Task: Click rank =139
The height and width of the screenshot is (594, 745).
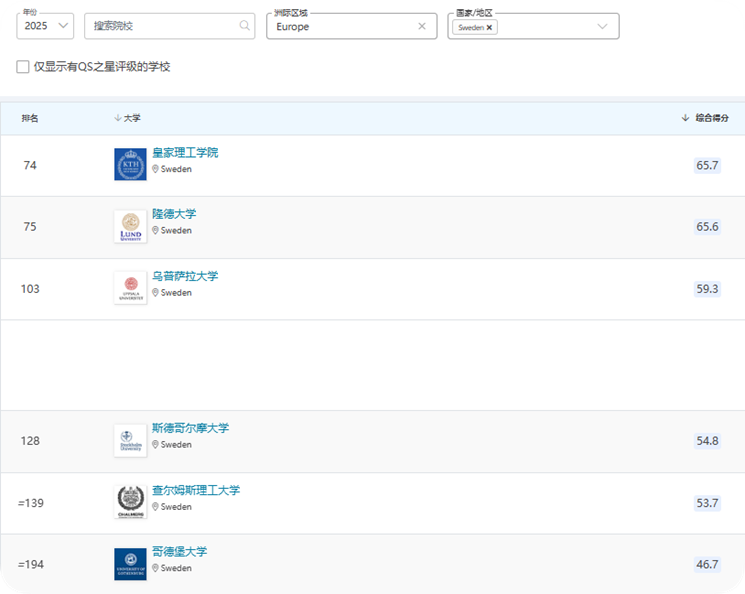Action: [x=31, y=503]
